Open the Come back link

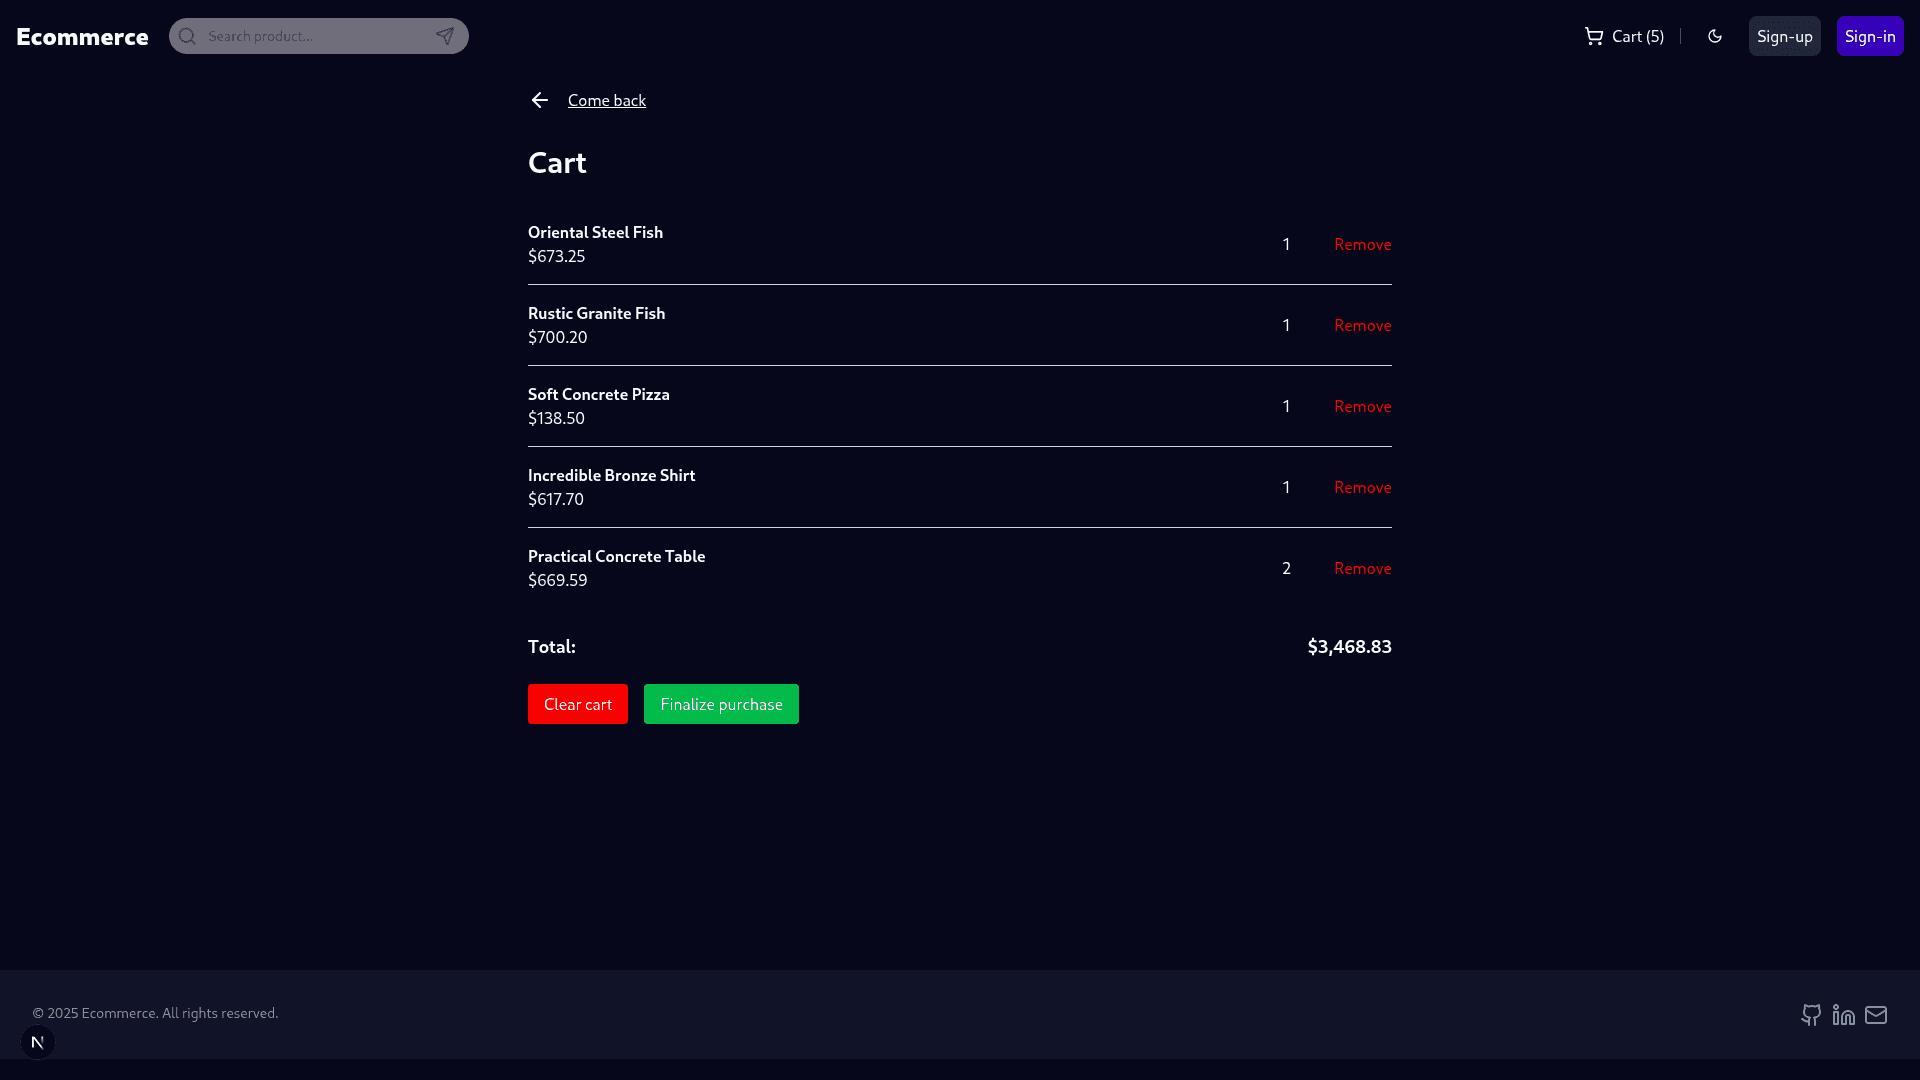pos(606,100)
